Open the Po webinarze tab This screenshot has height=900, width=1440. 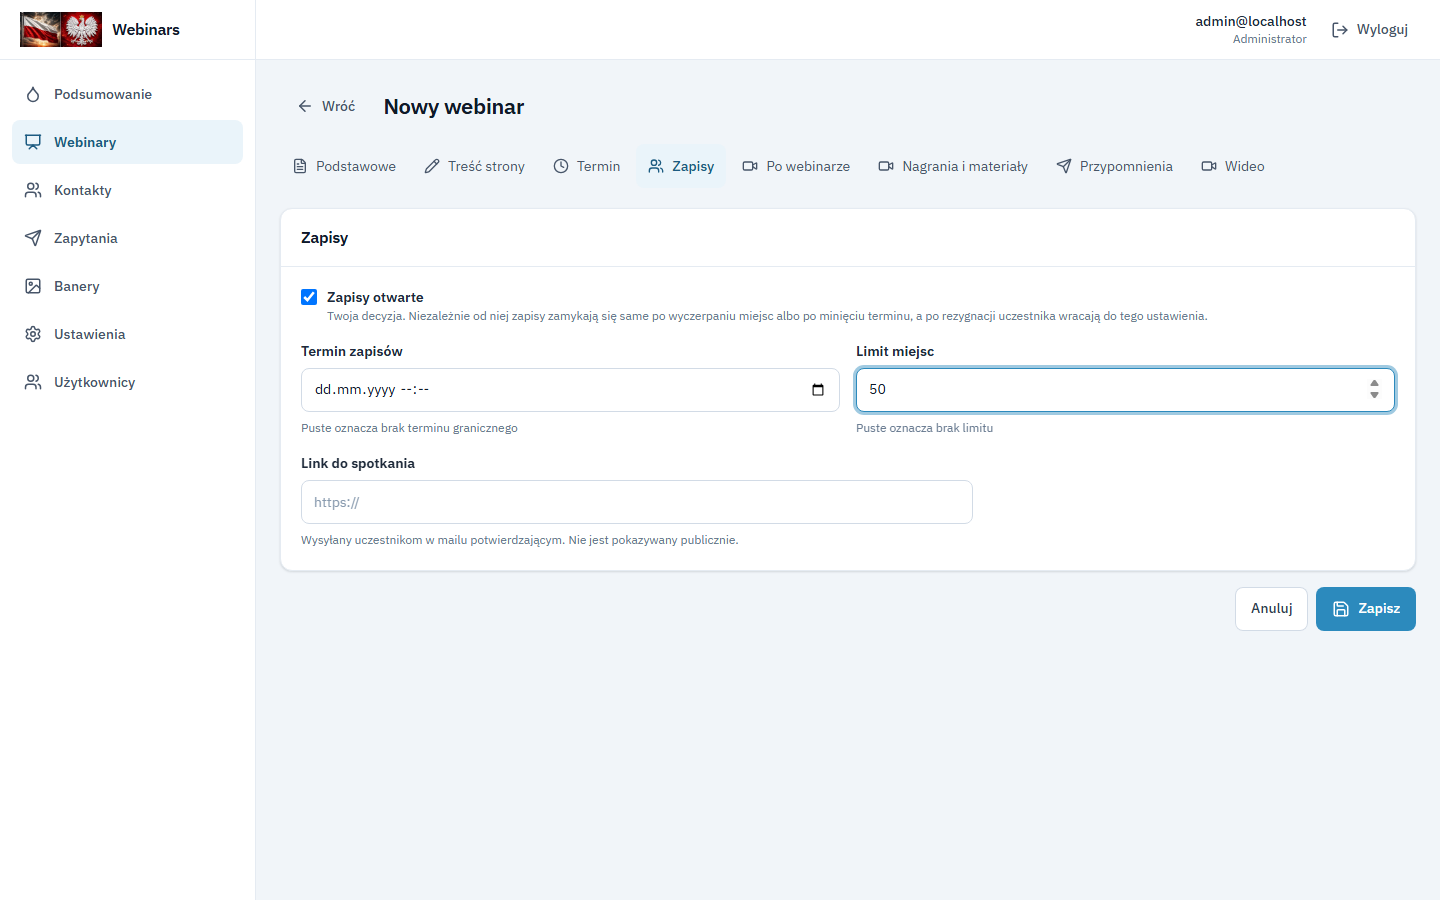[796, 166]
